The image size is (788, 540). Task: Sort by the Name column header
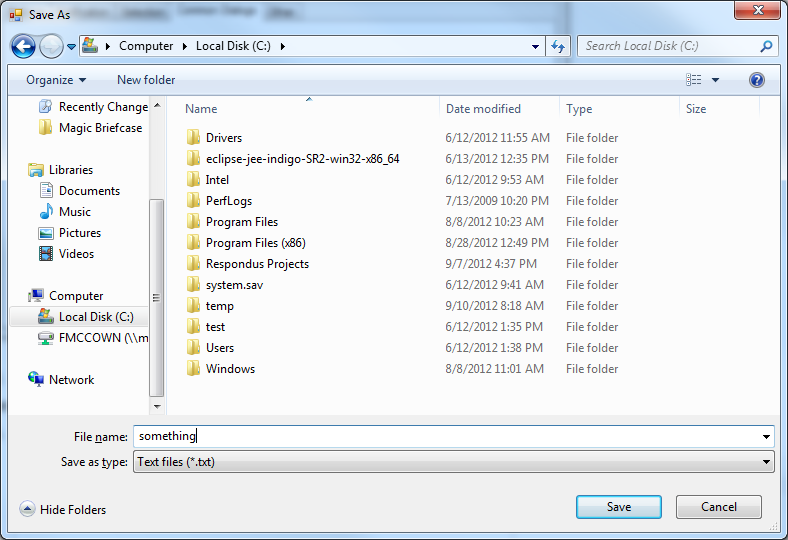[x=201, y=109]
